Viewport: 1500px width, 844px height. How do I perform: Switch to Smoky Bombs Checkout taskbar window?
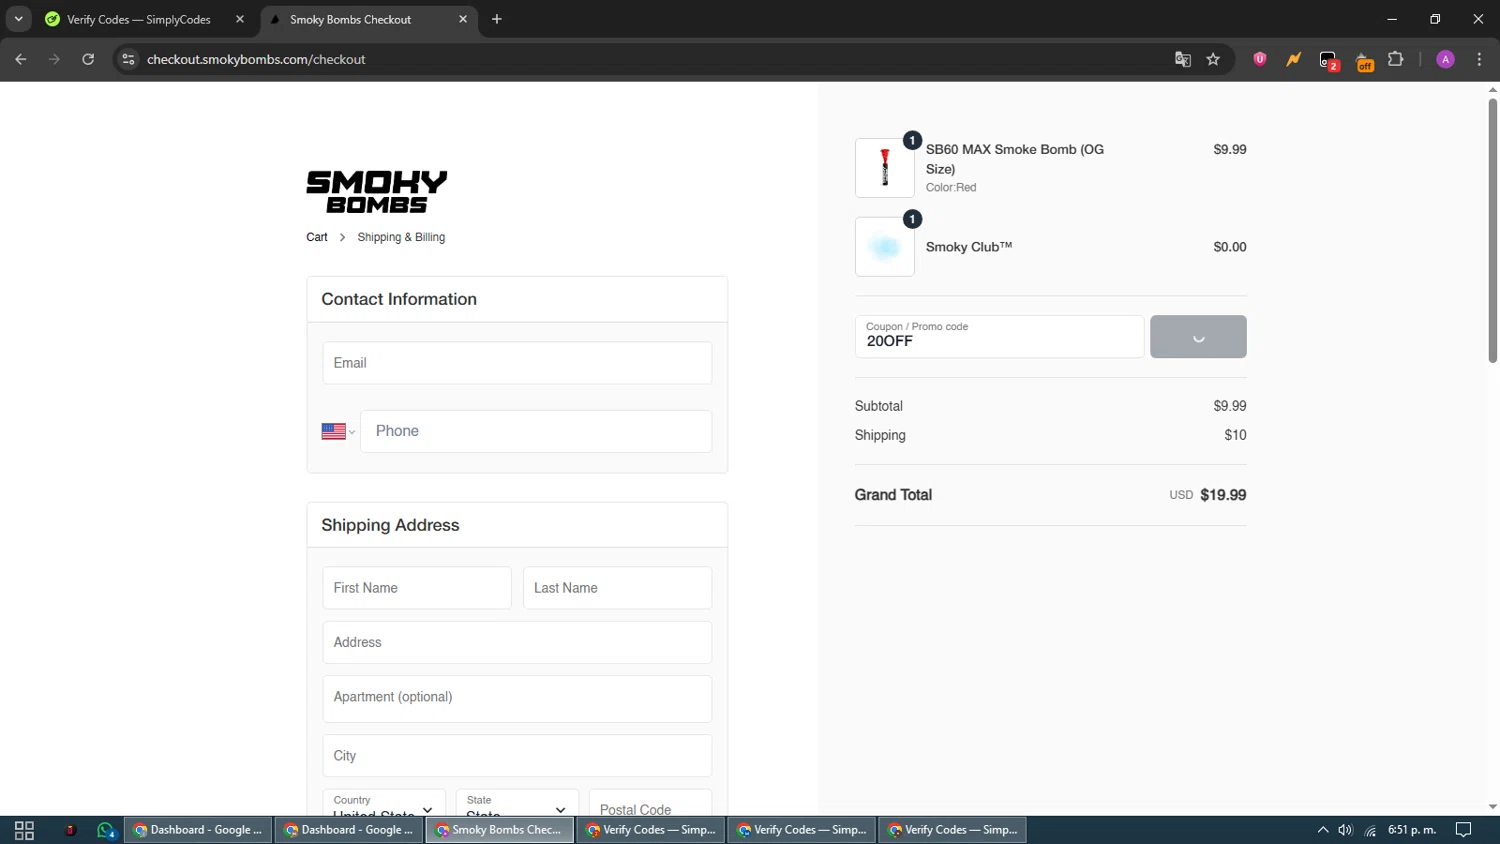[x=500, y=830]
